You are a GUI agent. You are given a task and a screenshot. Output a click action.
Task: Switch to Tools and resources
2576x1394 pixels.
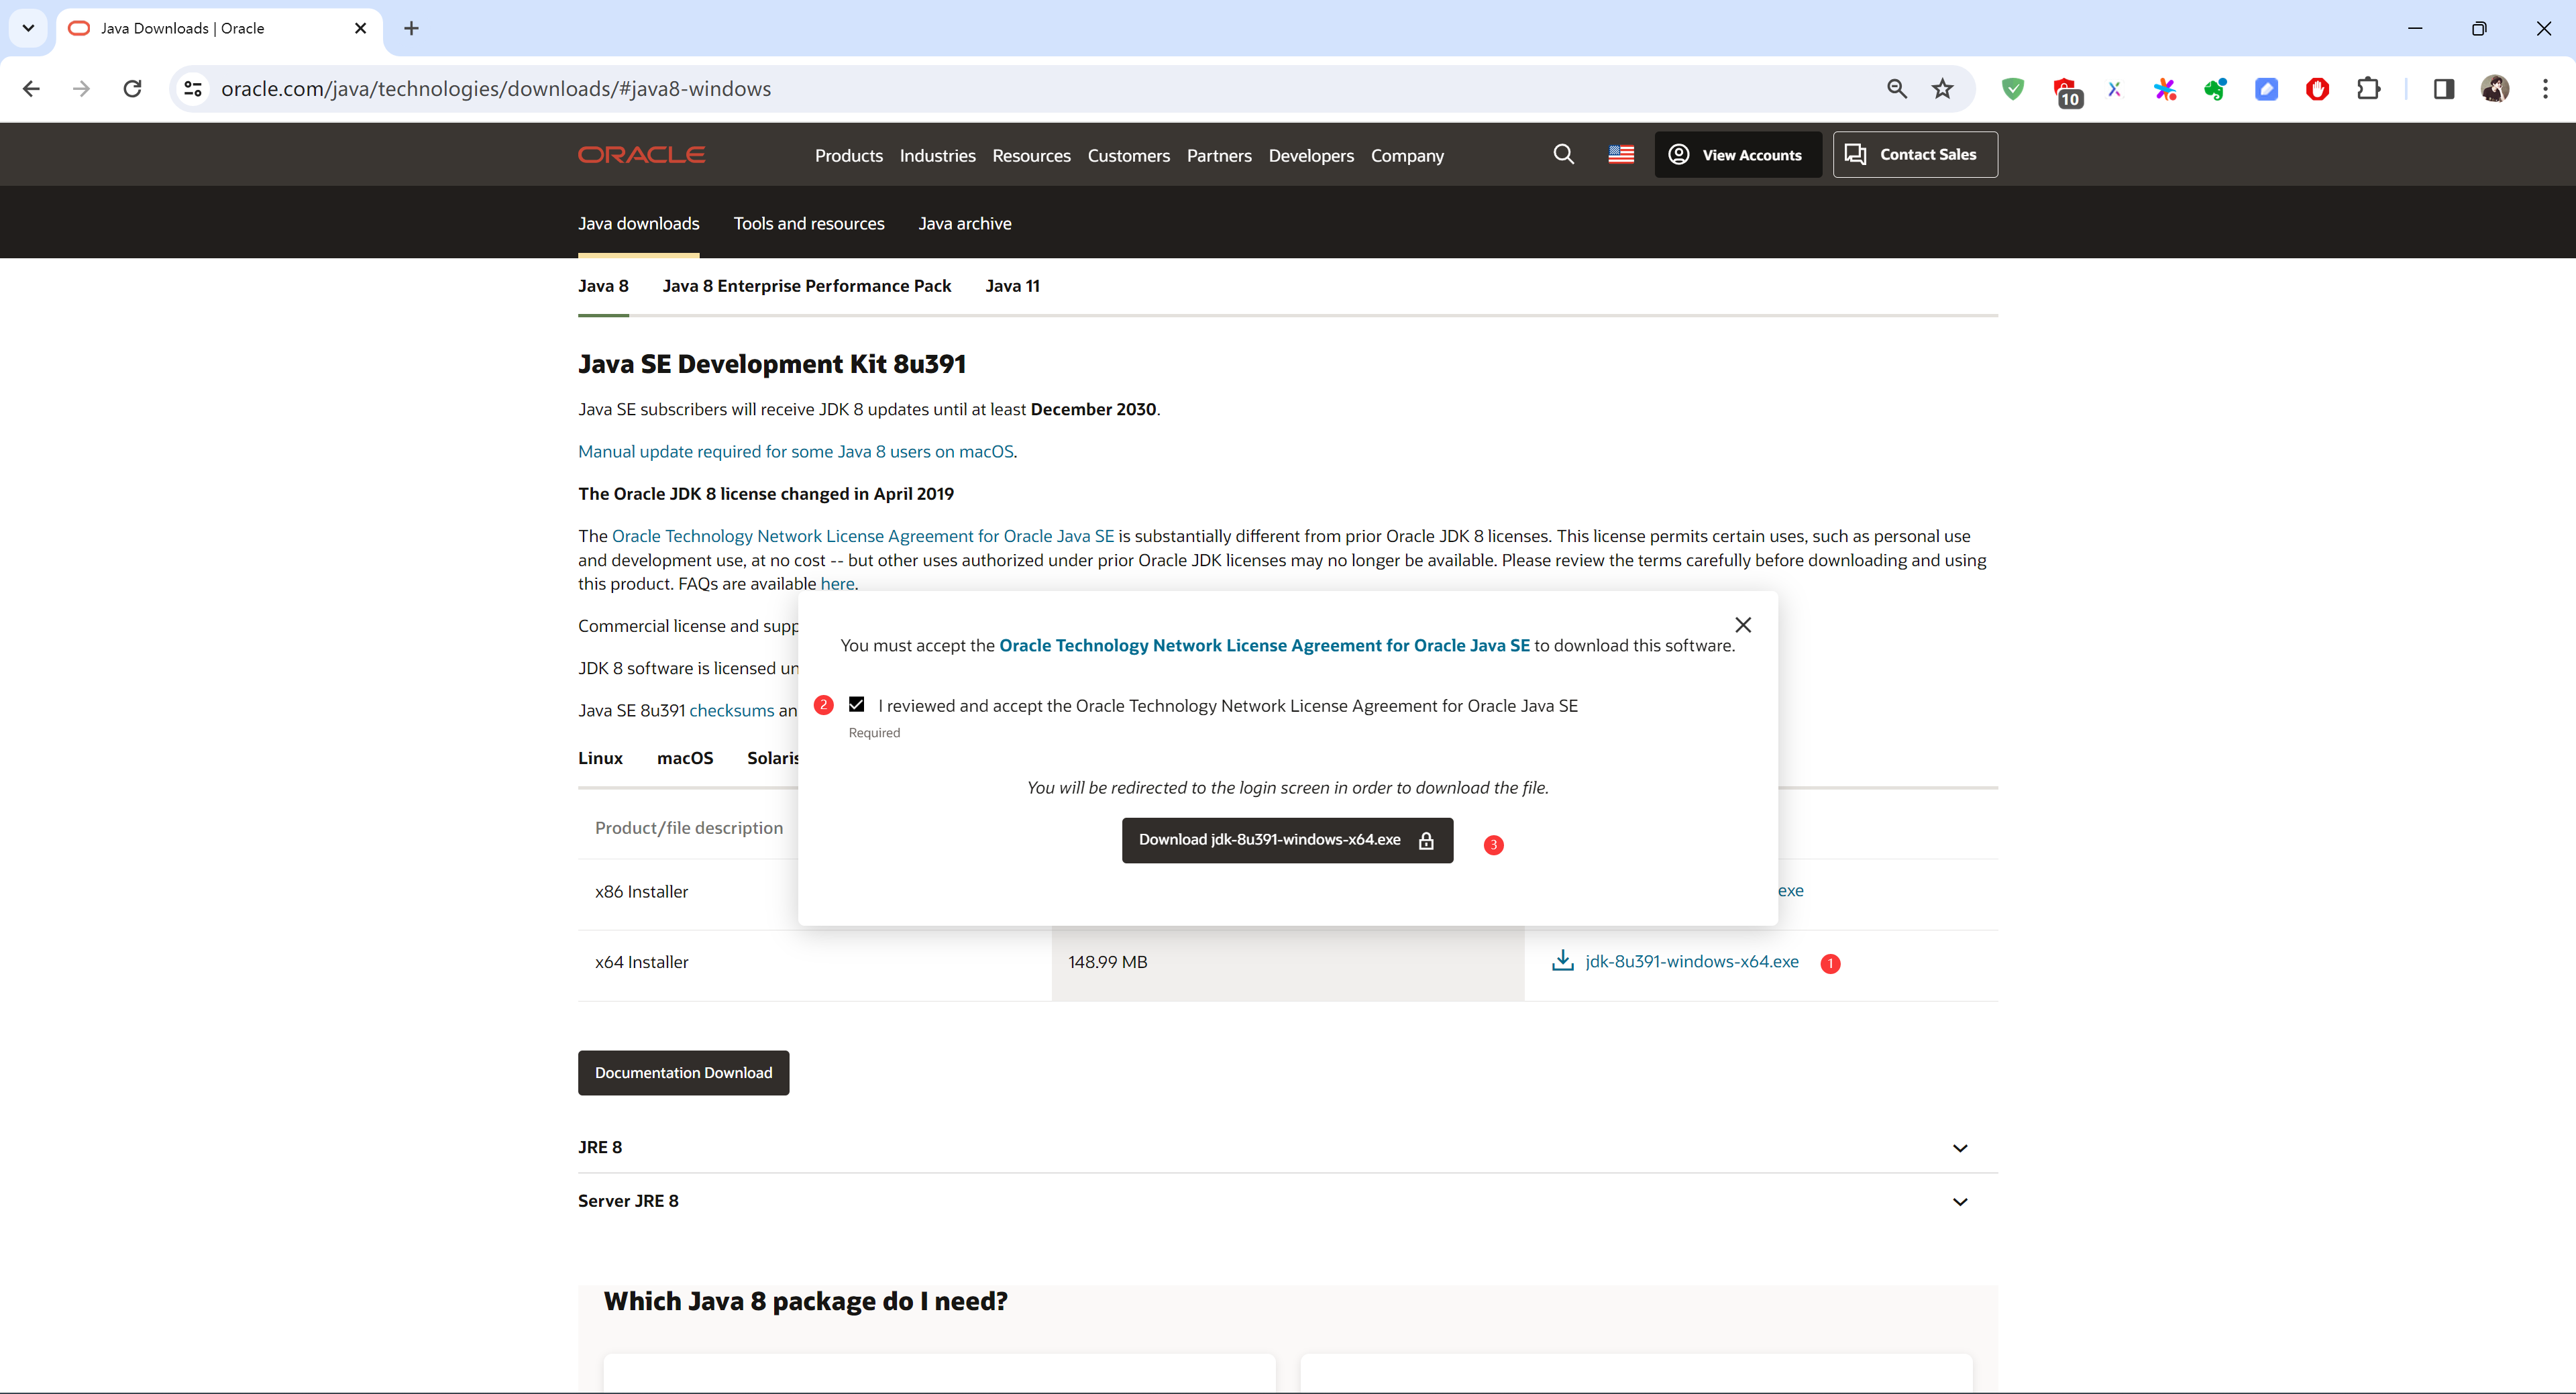pyautogui.click(x=809, y=223)
